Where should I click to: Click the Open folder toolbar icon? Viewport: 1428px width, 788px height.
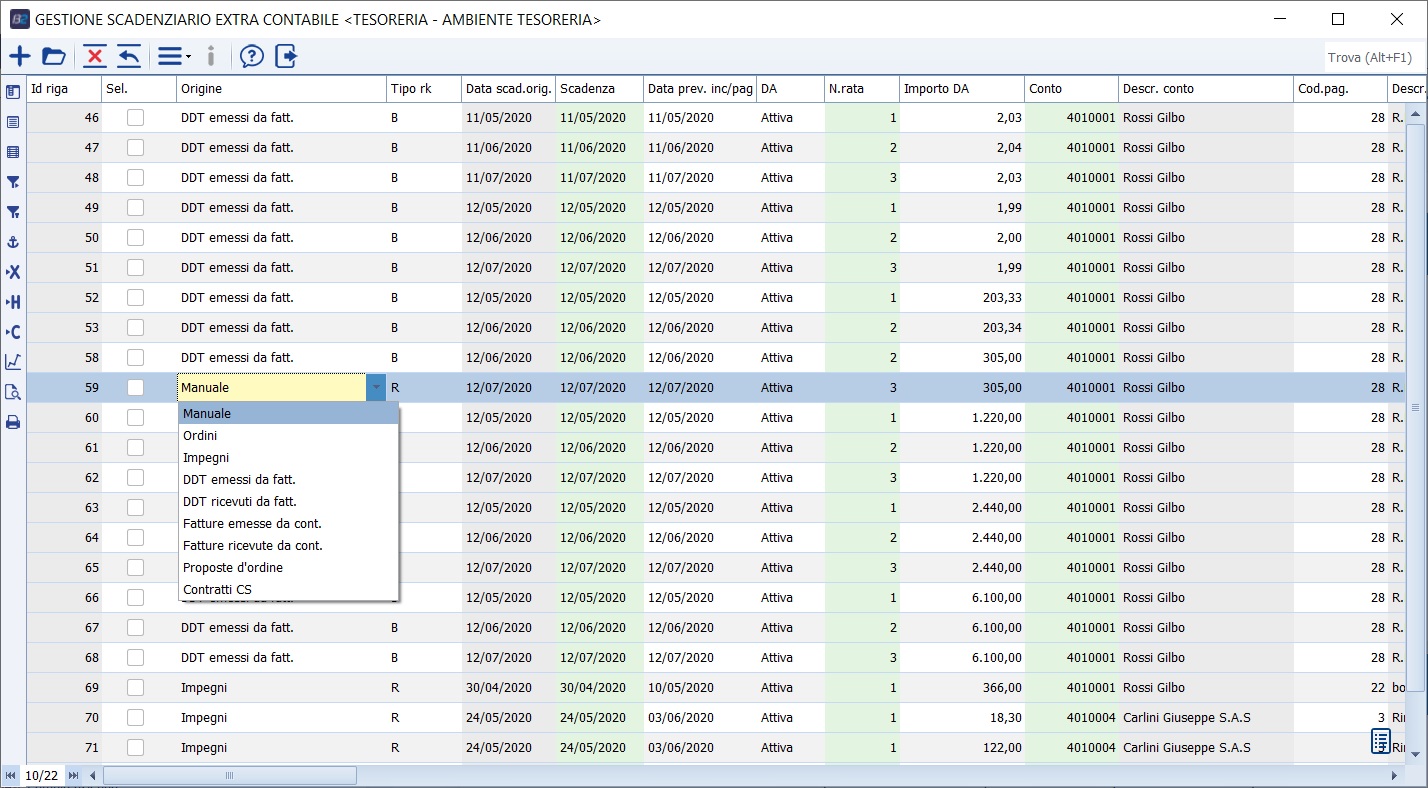click(x=54, y=56)
